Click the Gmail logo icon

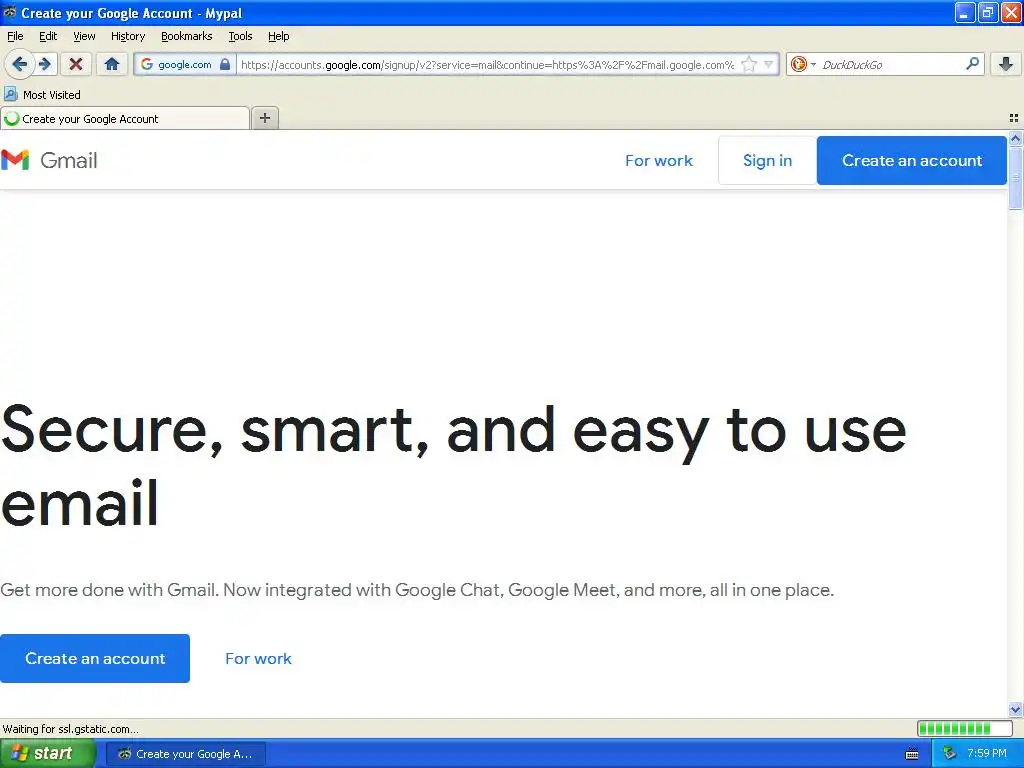(15, 160)
